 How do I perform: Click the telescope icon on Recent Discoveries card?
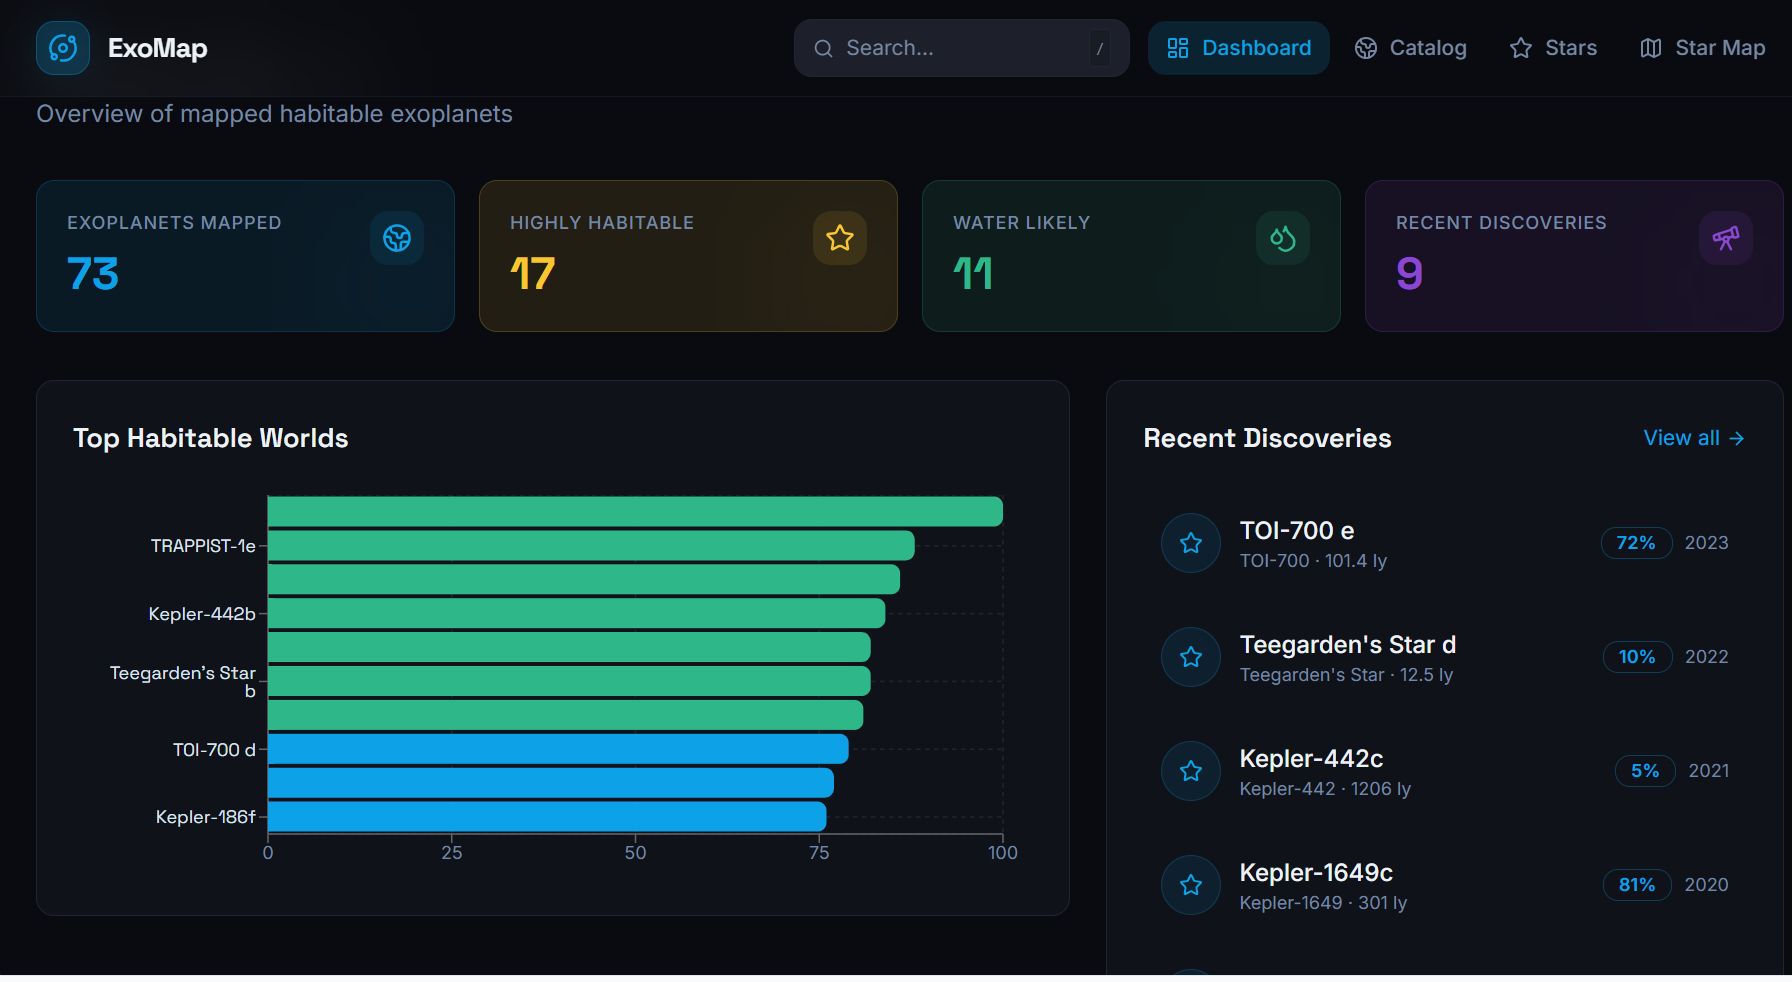[1726, 238]
